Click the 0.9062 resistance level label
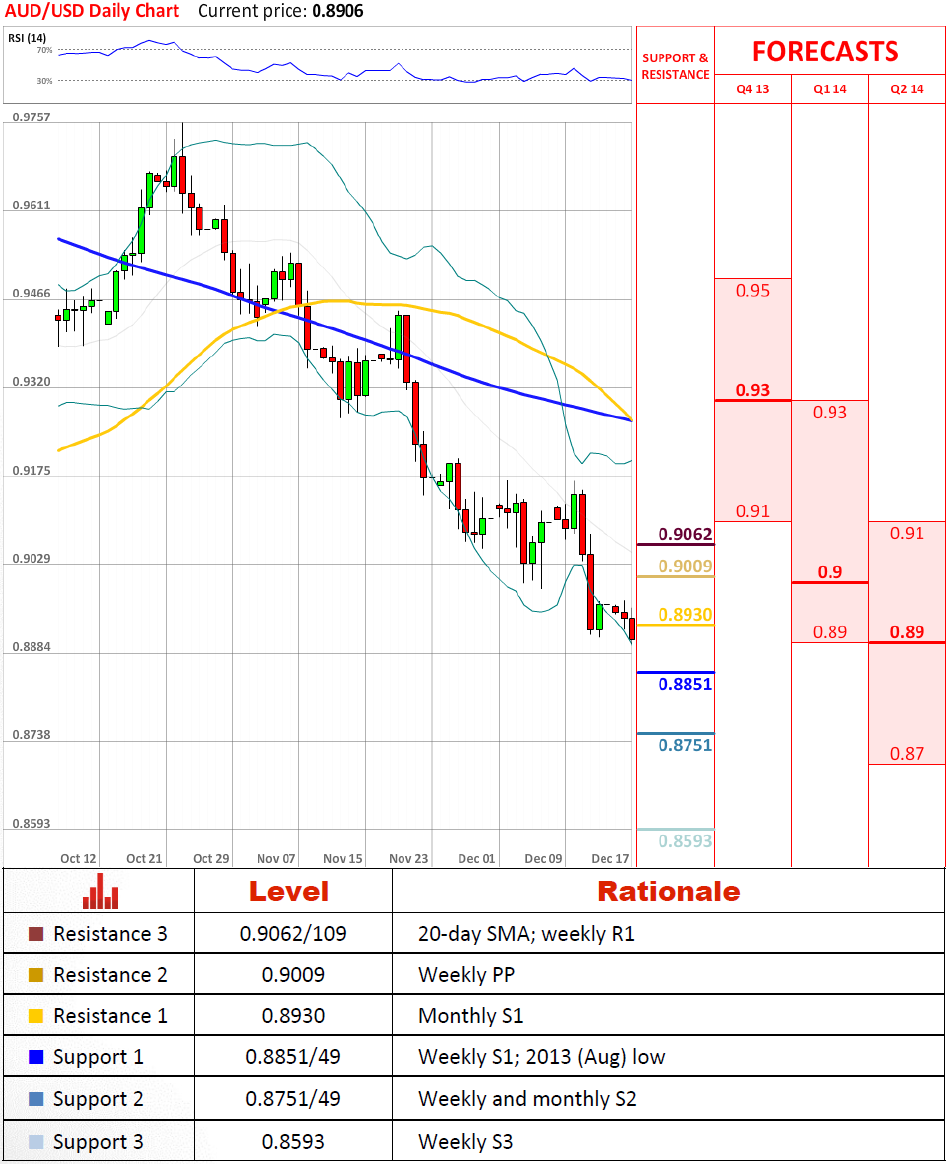948x1164 pixels. tap(685, 535)
